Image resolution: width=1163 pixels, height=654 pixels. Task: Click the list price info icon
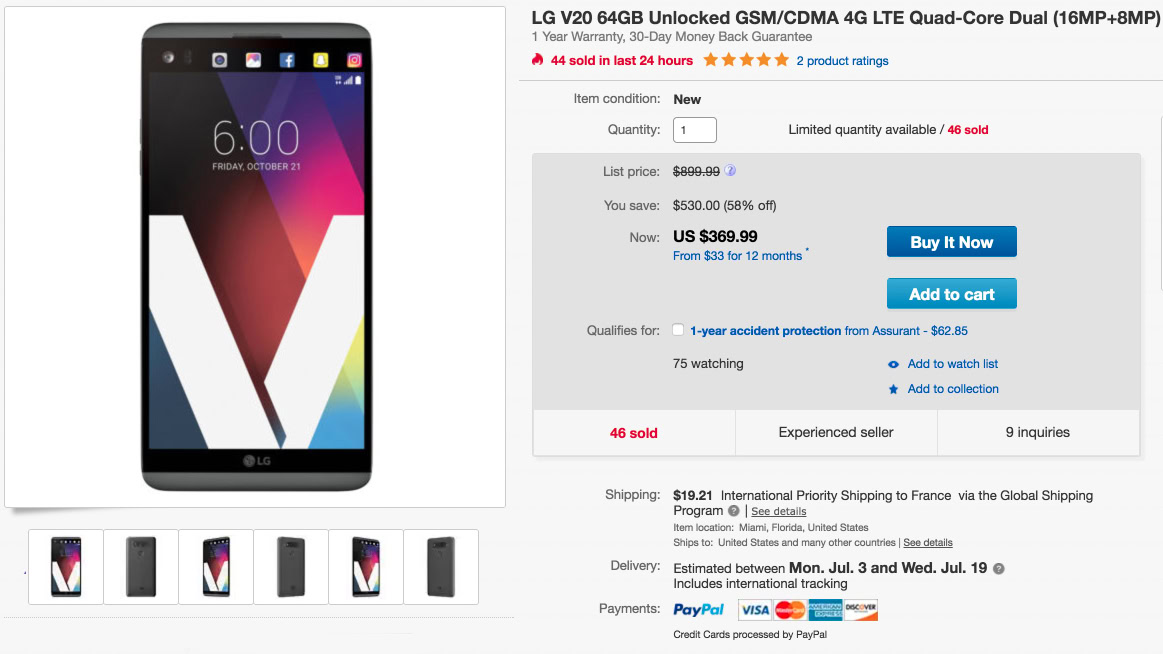pyautogui.click(x=731, y=171)
